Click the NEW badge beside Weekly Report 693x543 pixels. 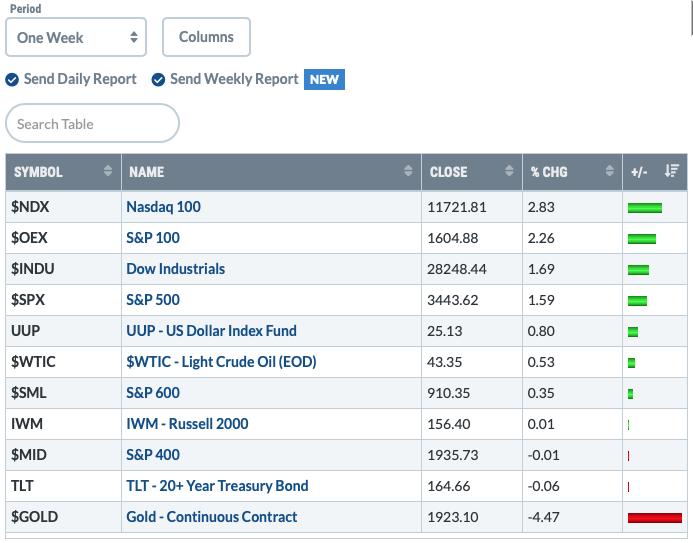324,80
